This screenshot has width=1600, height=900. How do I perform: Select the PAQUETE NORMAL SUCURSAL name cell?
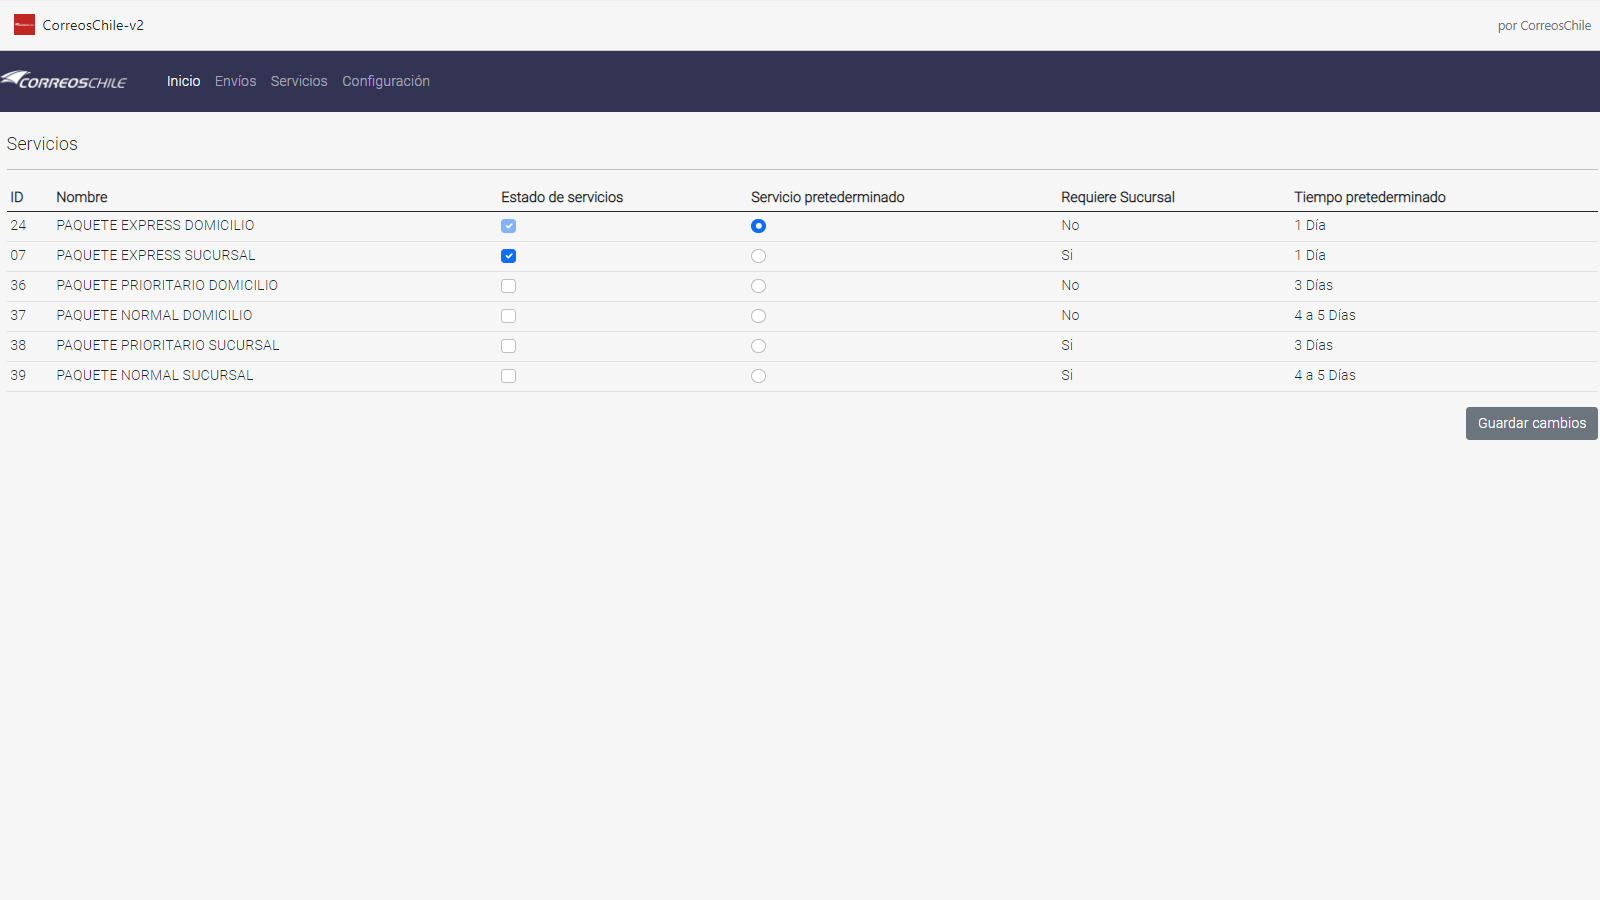point(155,375)
